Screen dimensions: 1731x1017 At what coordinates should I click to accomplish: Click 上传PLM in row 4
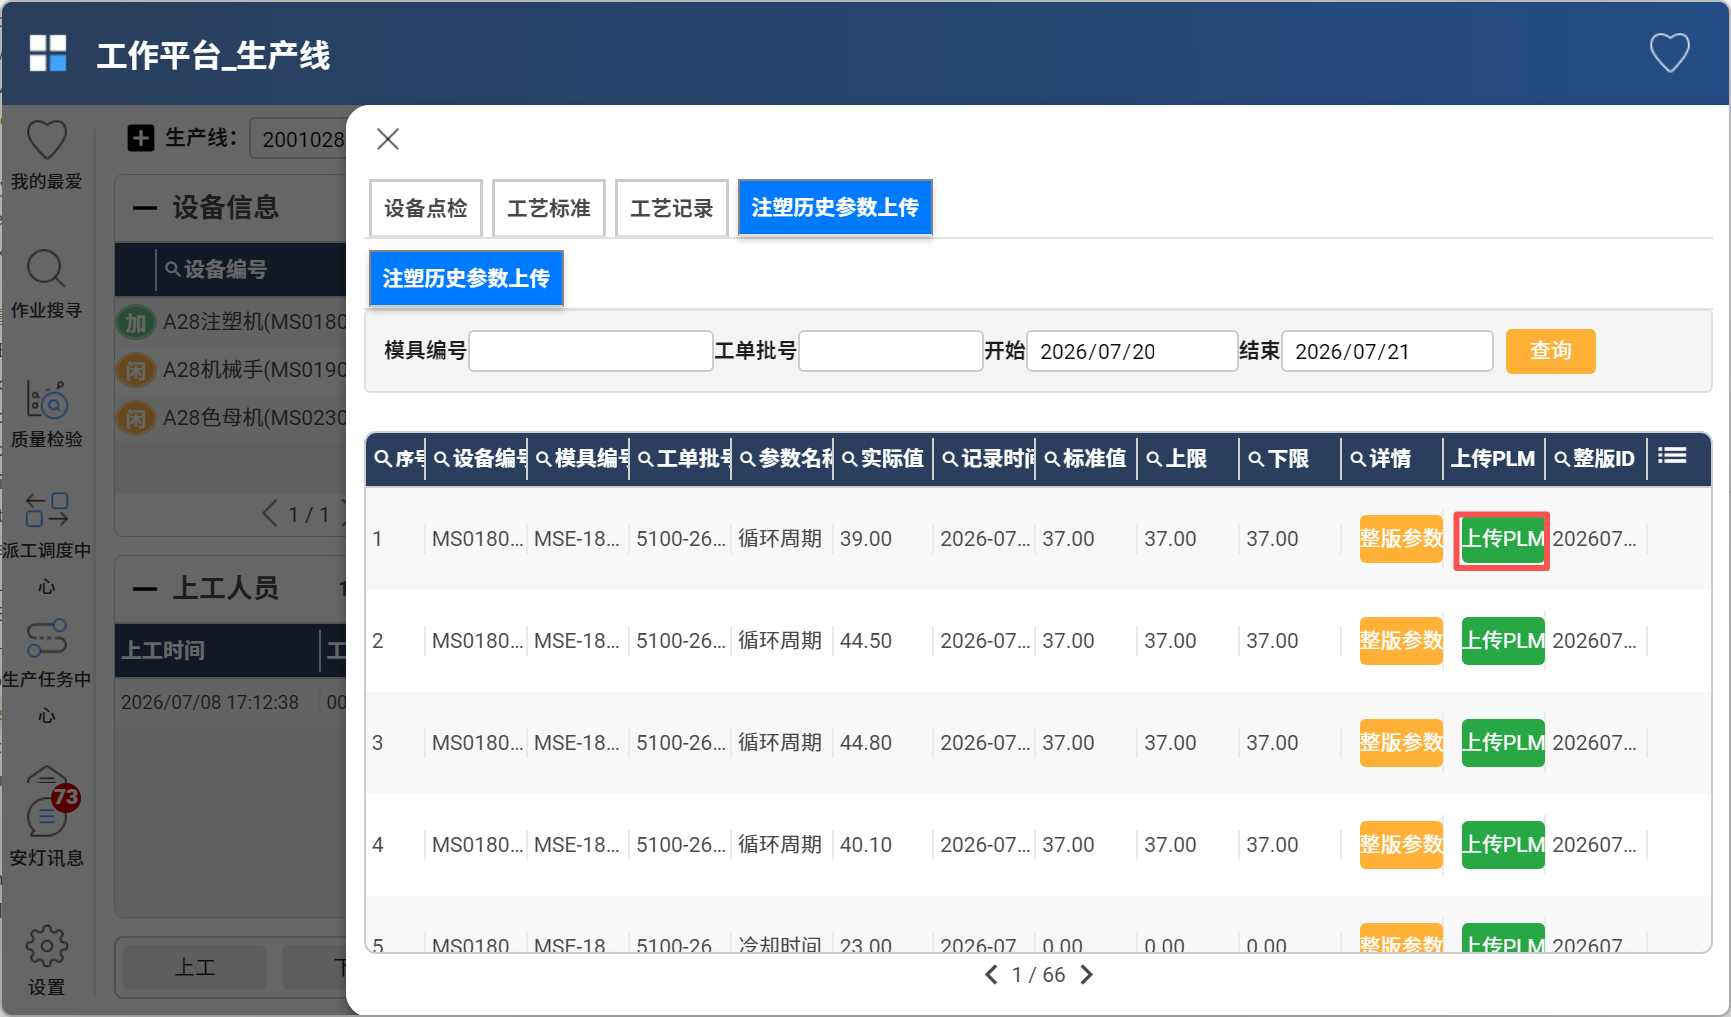click(1503, 845)
